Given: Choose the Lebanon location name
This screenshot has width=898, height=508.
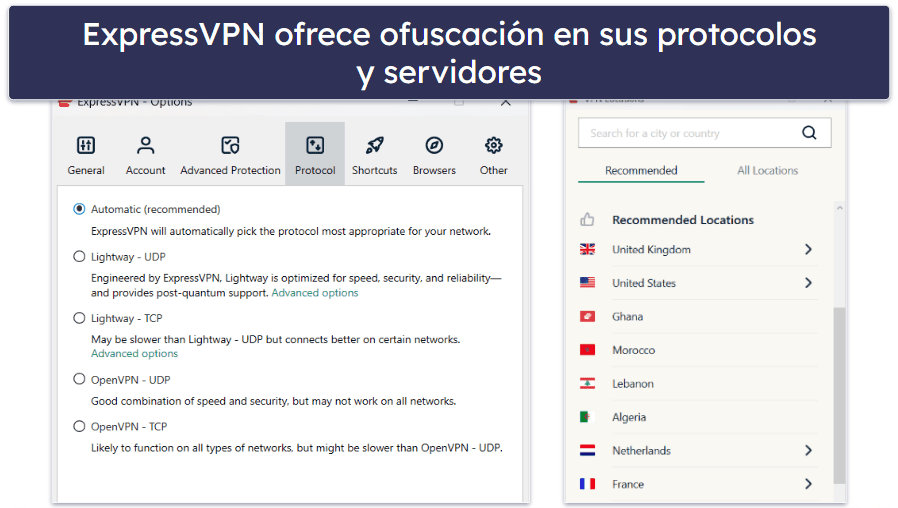Looking at the screenshot, I should click(x=632, y=384).
